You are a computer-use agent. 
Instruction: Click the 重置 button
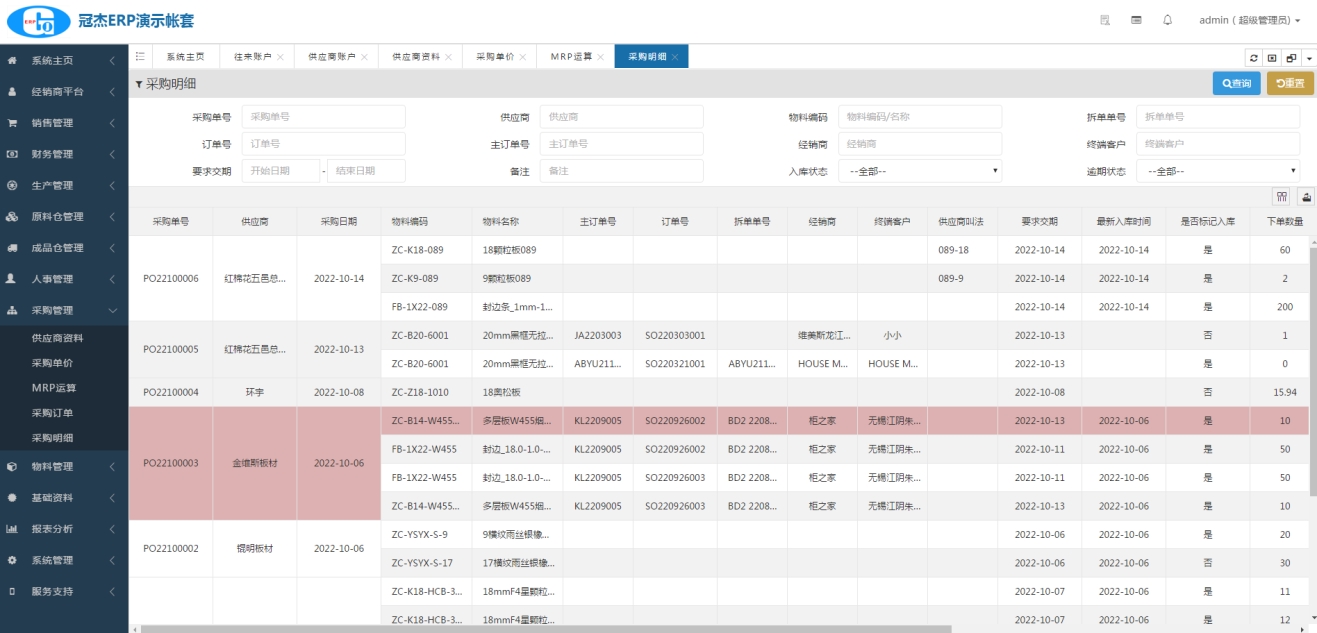tap(1290, 83)
